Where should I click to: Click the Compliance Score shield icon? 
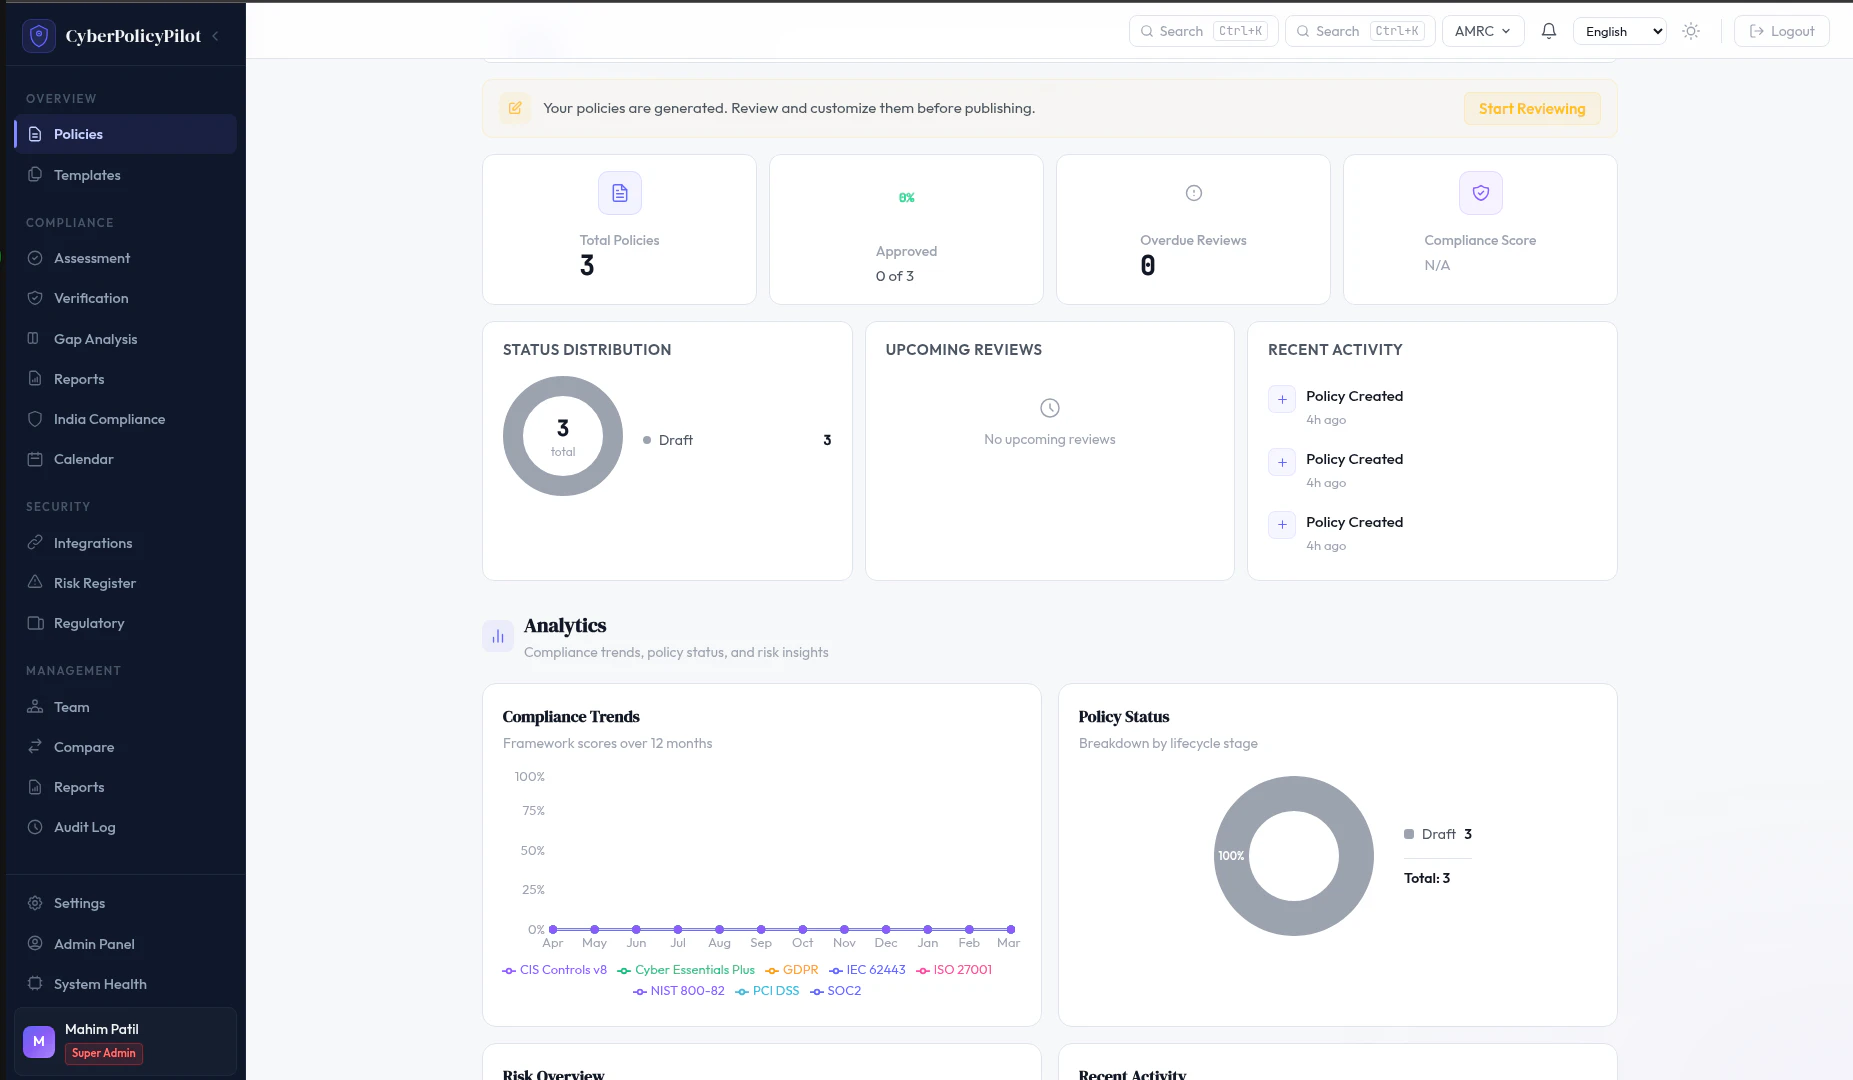click(x=1481, y=193)
